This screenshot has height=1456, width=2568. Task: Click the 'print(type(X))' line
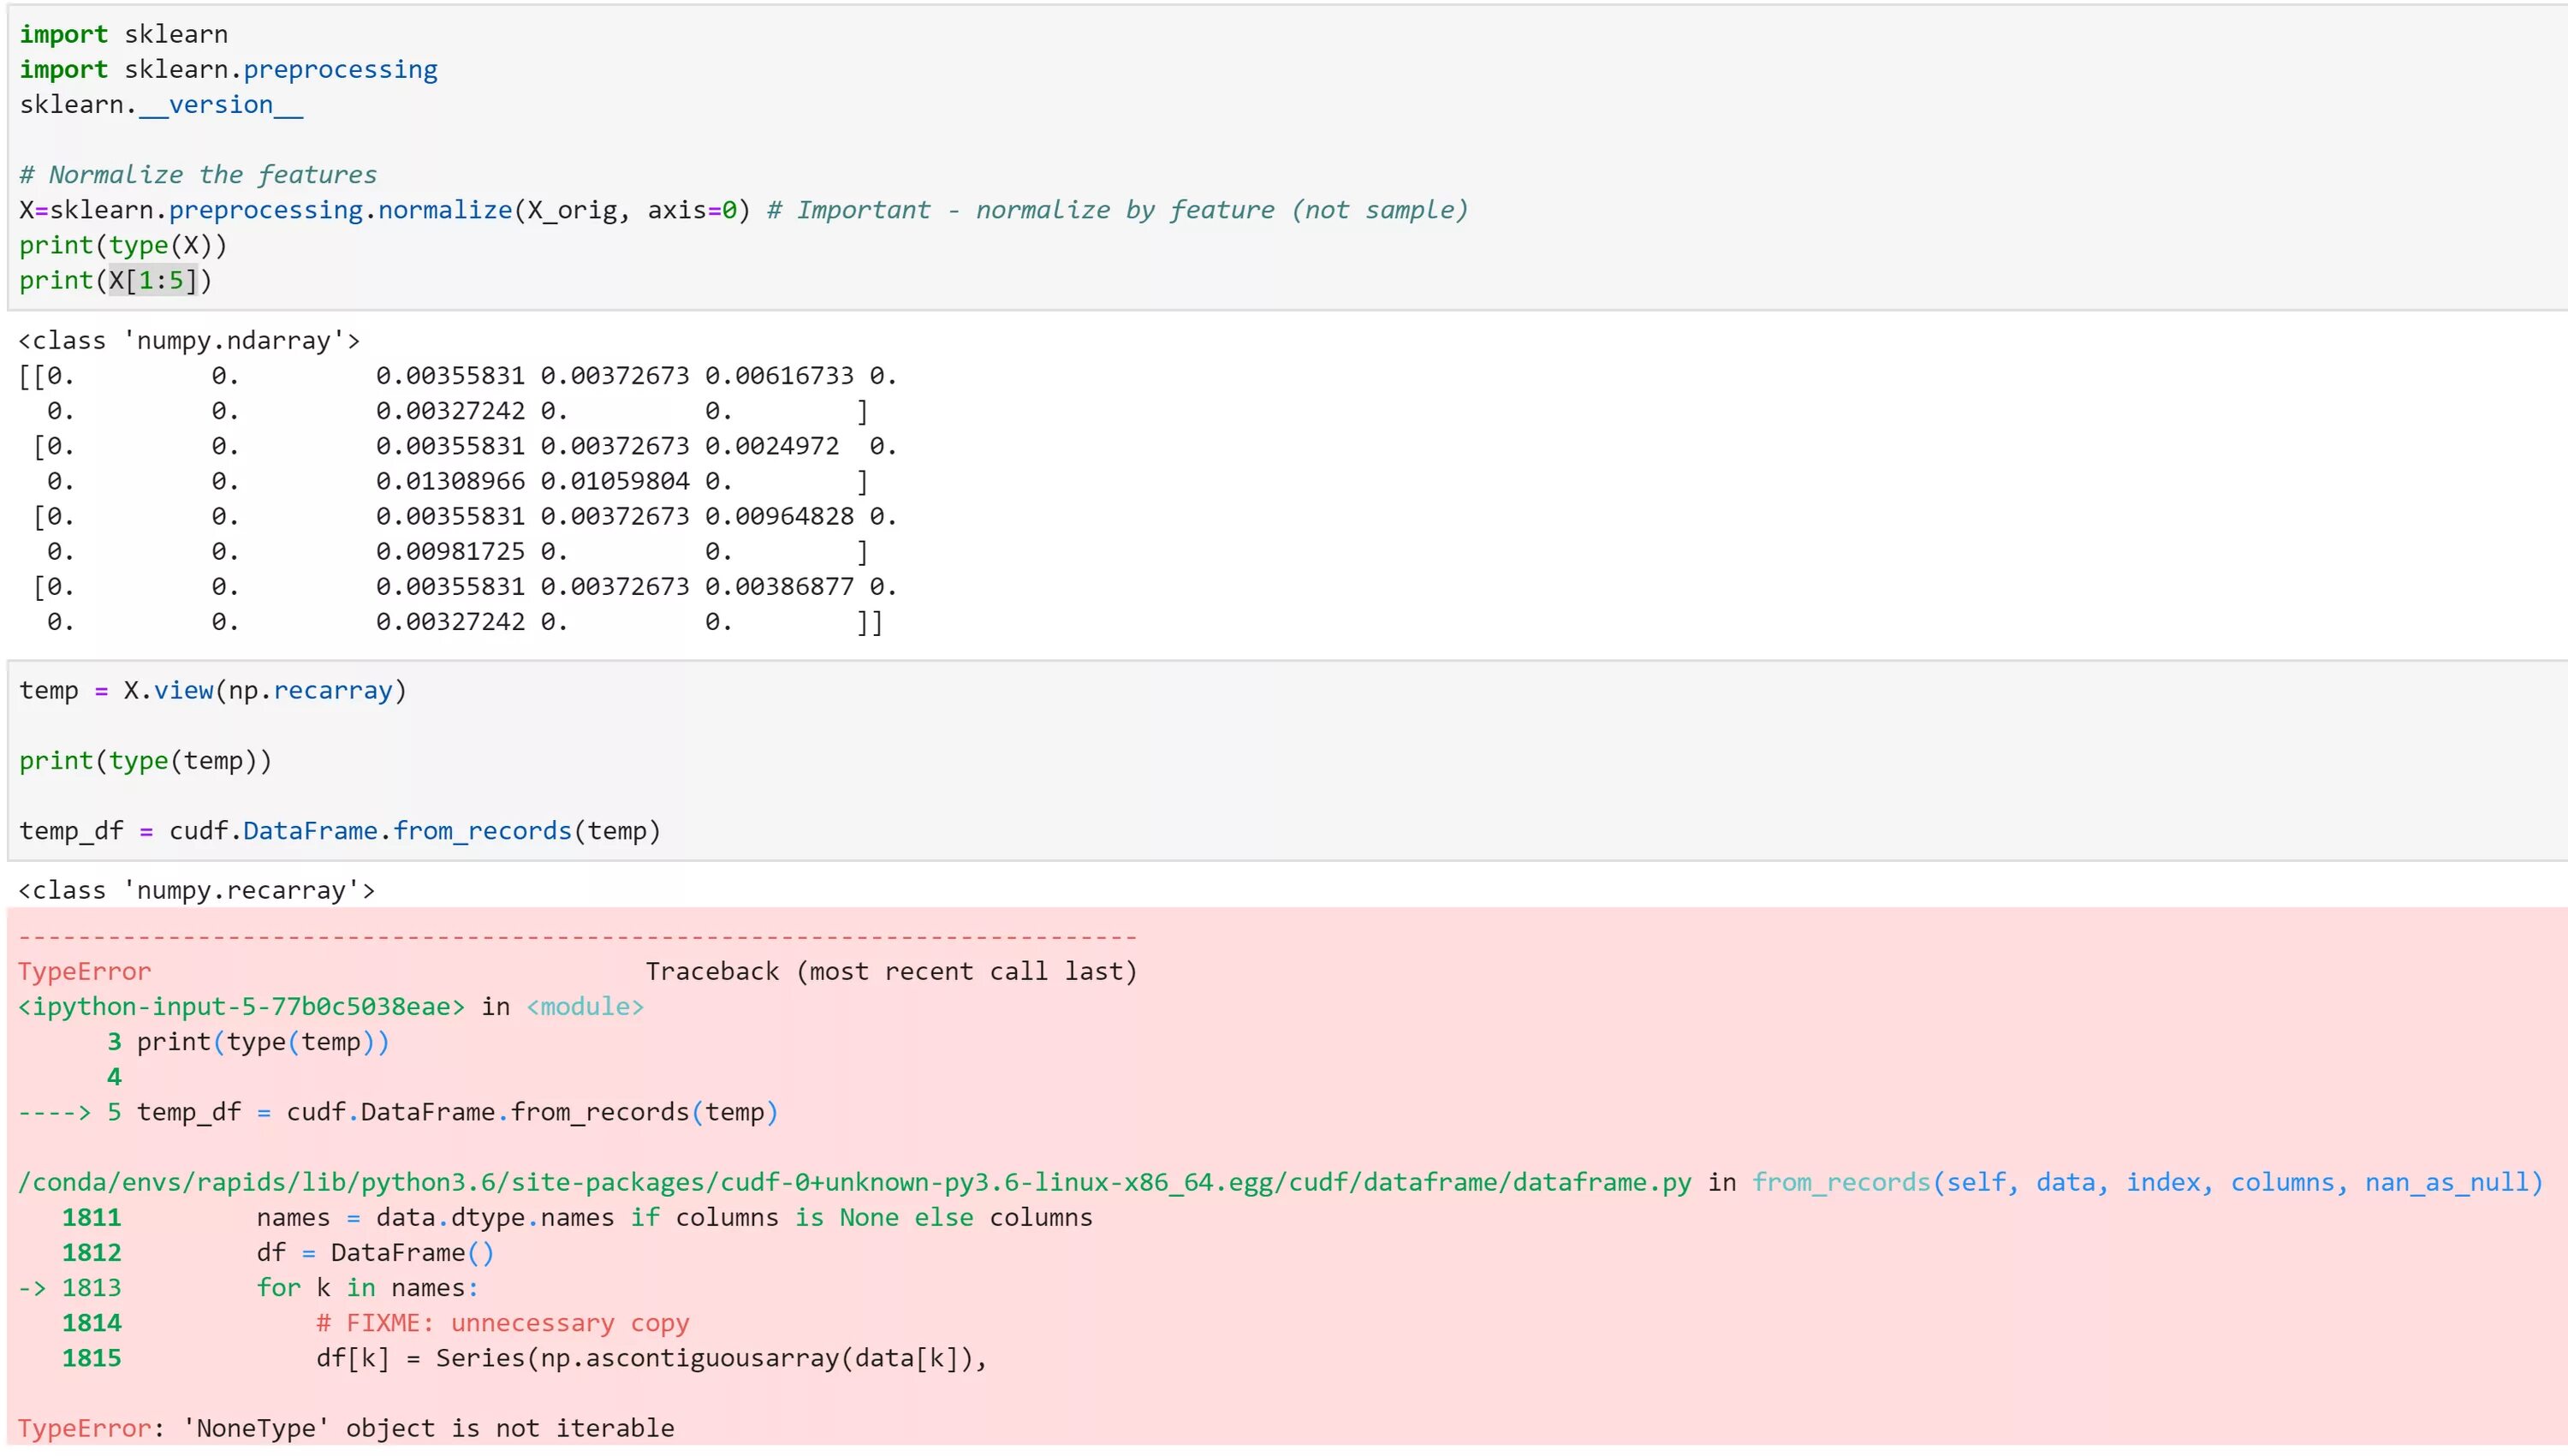123,246
